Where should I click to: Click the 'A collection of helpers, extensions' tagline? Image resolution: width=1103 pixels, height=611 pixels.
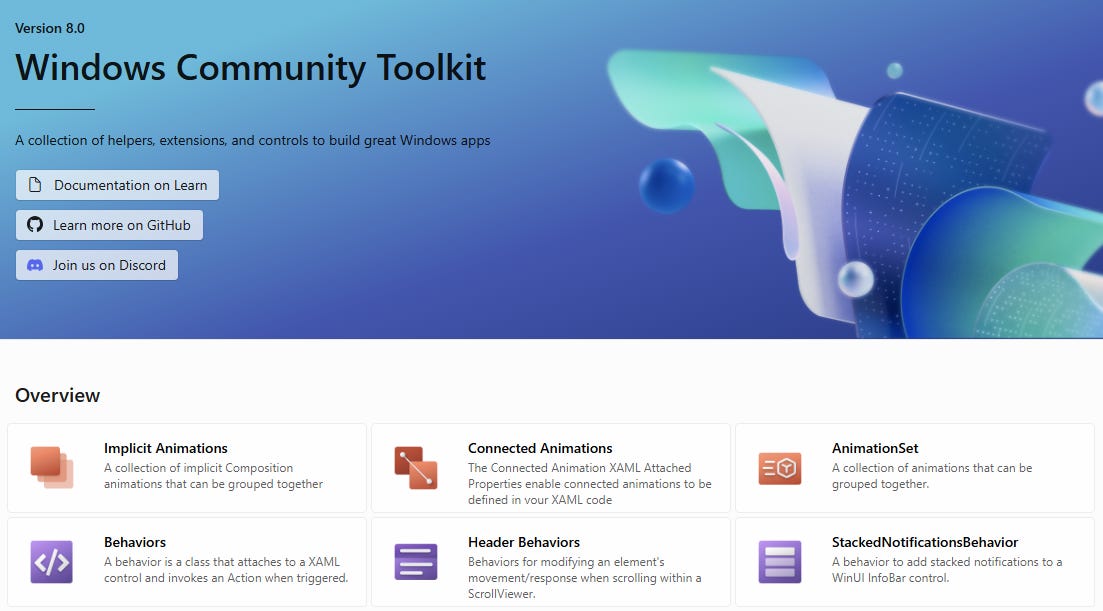(x=253, y=140)
